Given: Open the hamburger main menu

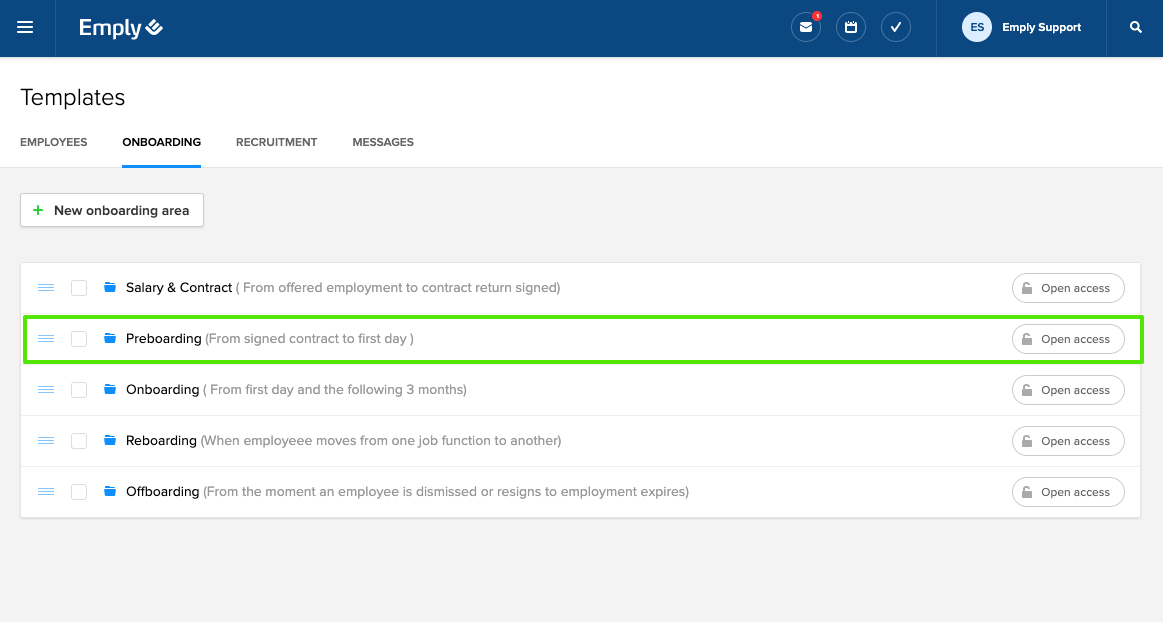Looking at the screenshot, I should 25,28.
